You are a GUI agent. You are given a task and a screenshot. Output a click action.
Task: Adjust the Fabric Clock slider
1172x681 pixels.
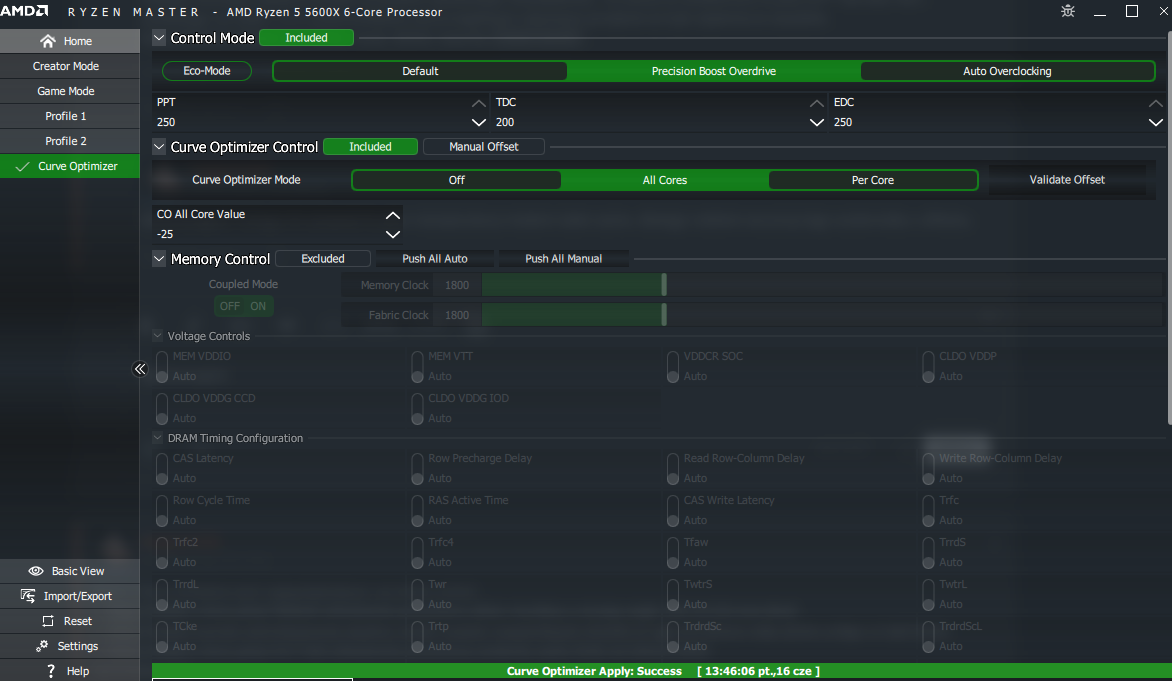coord(664,315)
